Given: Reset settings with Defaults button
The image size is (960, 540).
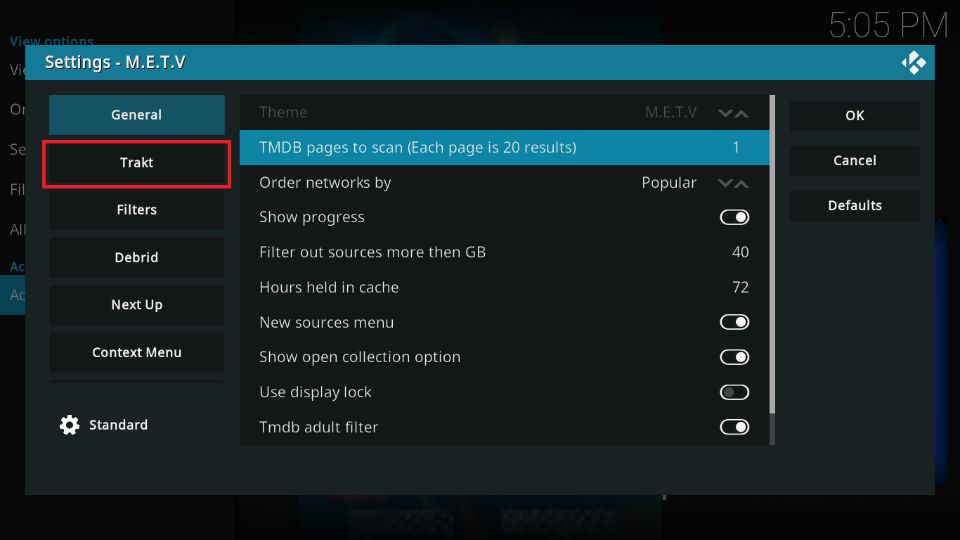Looking at the screenshot, I should (x=855, y=206).
